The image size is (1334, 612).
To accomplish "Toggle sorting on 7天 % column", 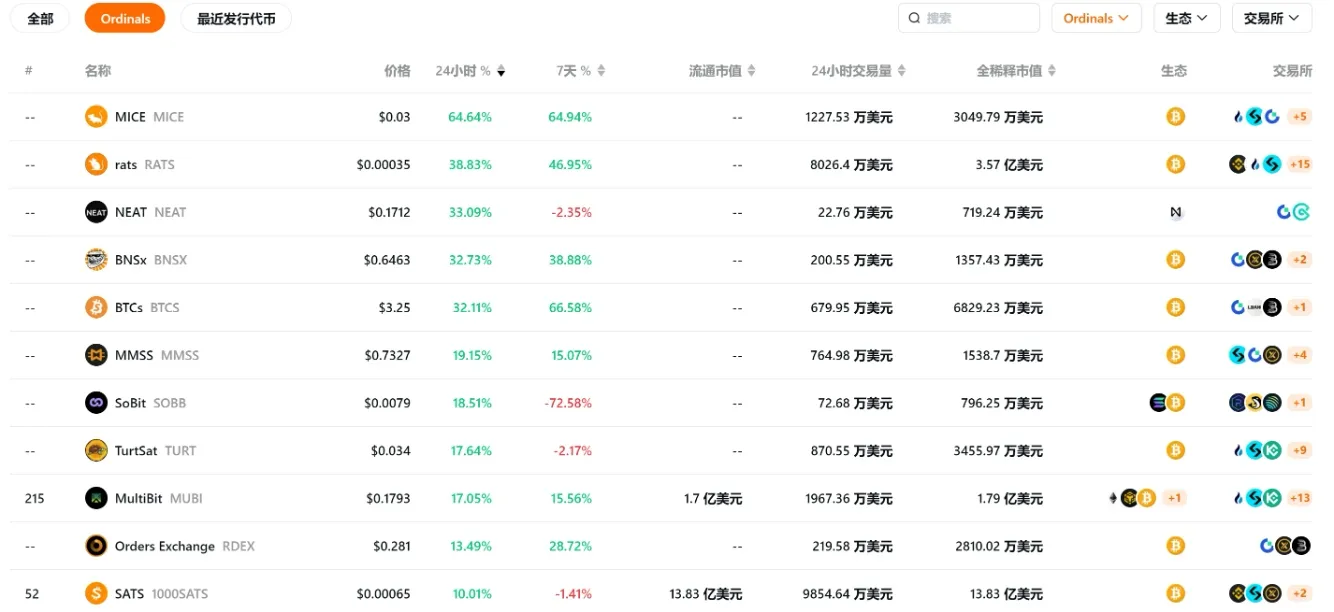I will [601, 72].
